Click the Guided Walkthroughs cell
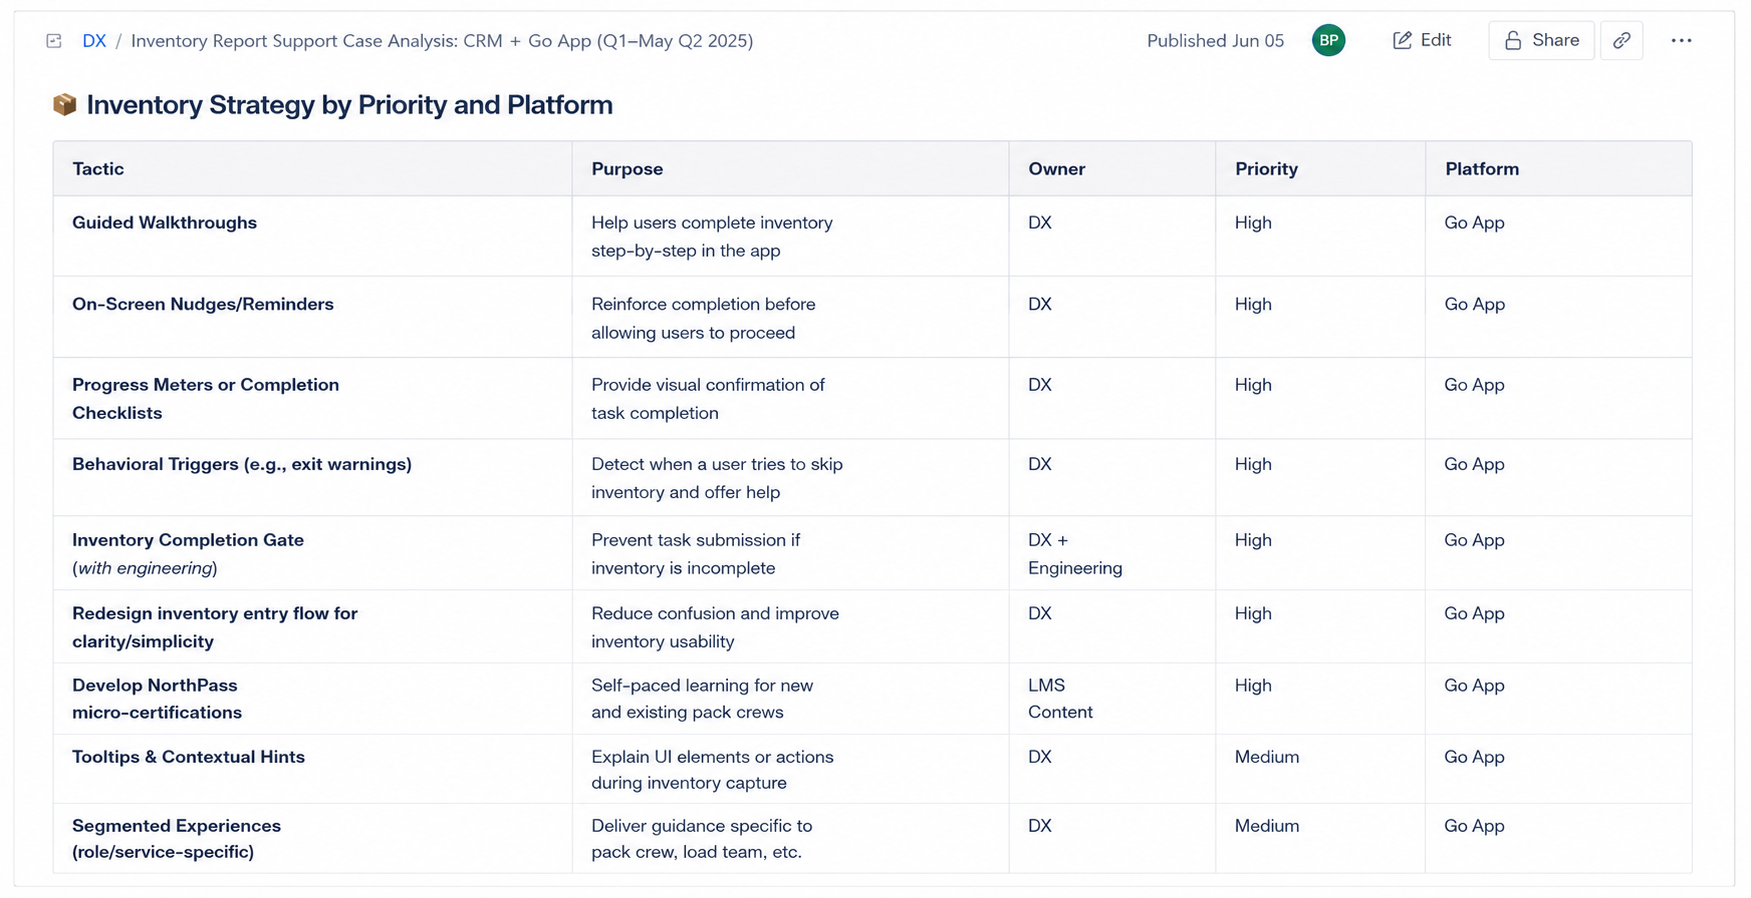The image size is (1751, 898). 312,236
